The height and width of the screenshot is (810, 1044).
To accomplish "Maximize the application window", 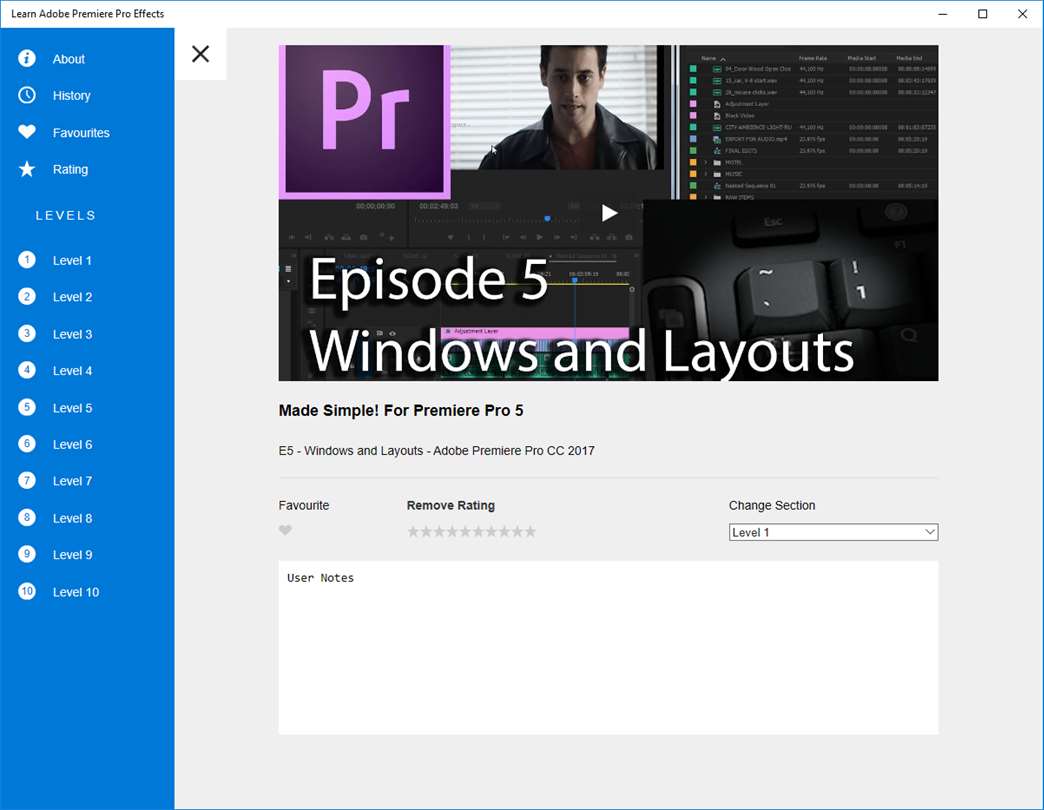I will click(982, 14).
